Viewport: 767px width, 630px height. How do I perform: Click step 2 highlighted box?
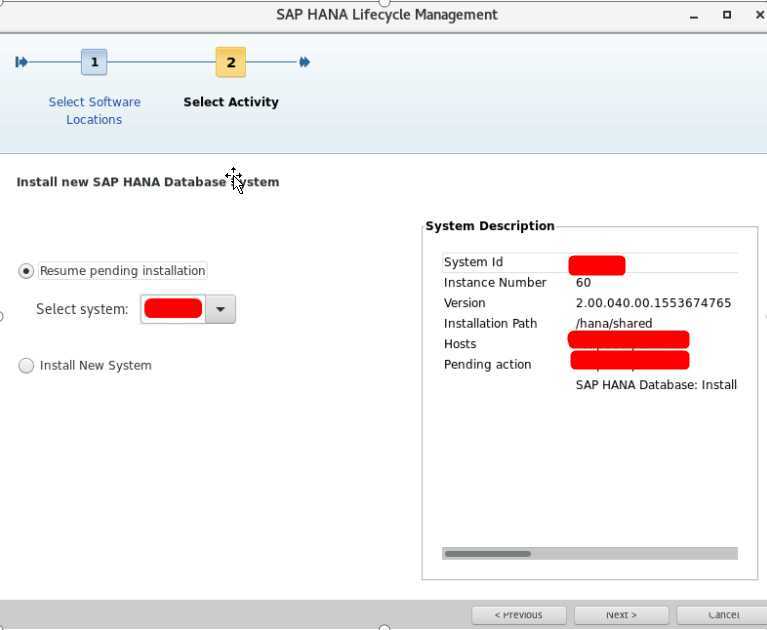[230, 62]
